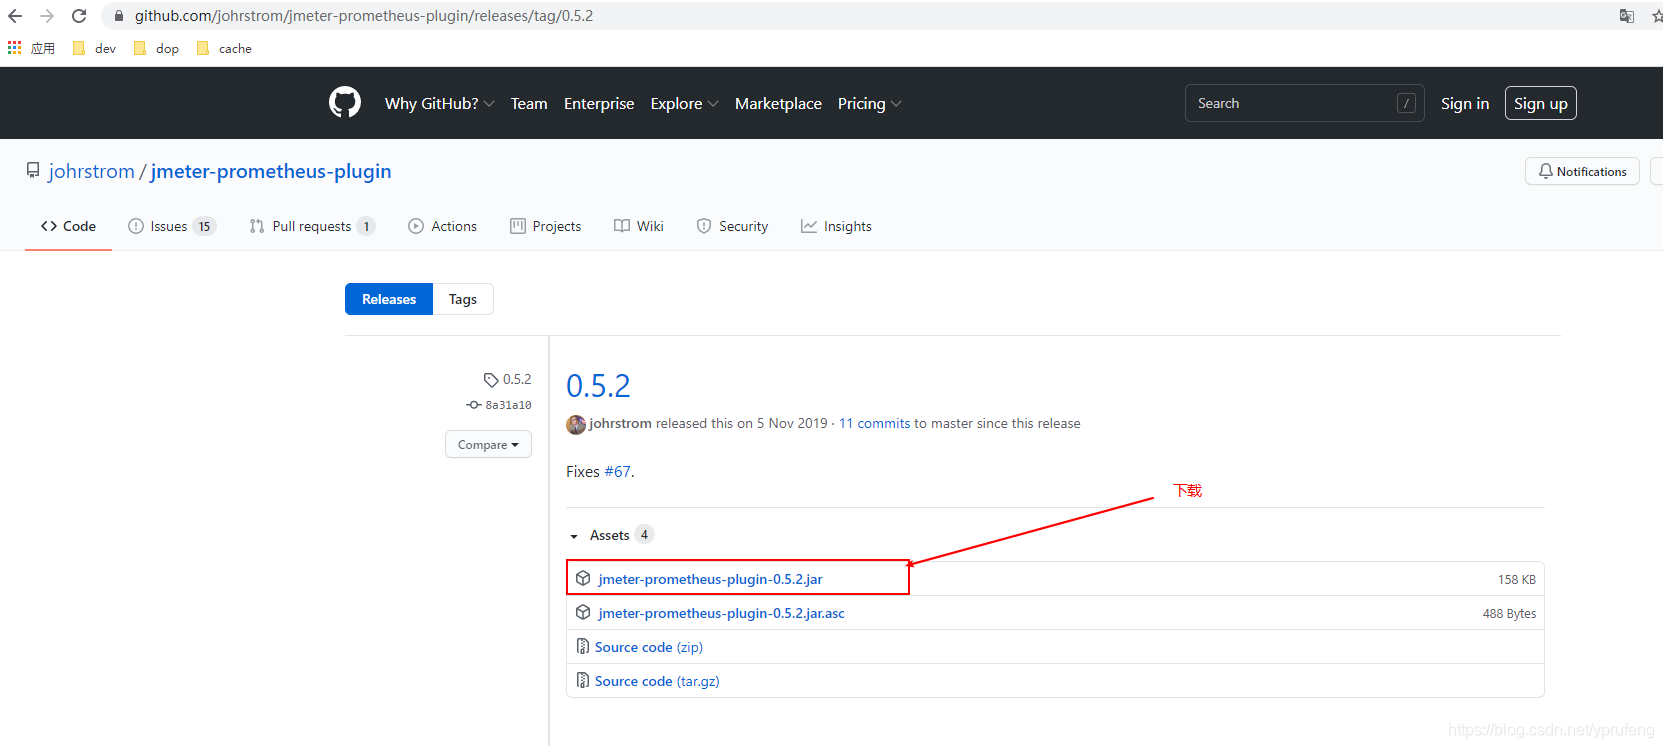Screen dimensions: 1663x748
Task: Click the 0.5.2 tag icon
Action: 490,380
